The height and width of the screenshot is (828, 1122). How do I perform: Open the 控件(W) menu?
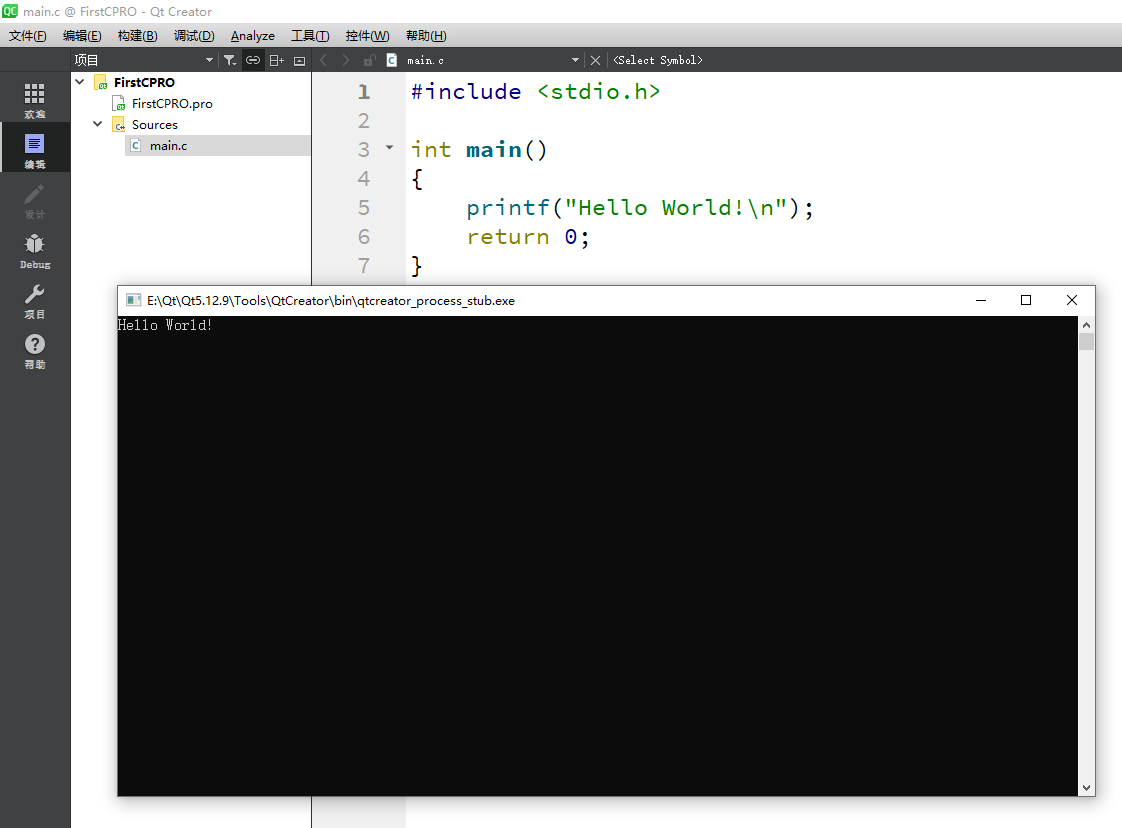[x=367, y=36]
